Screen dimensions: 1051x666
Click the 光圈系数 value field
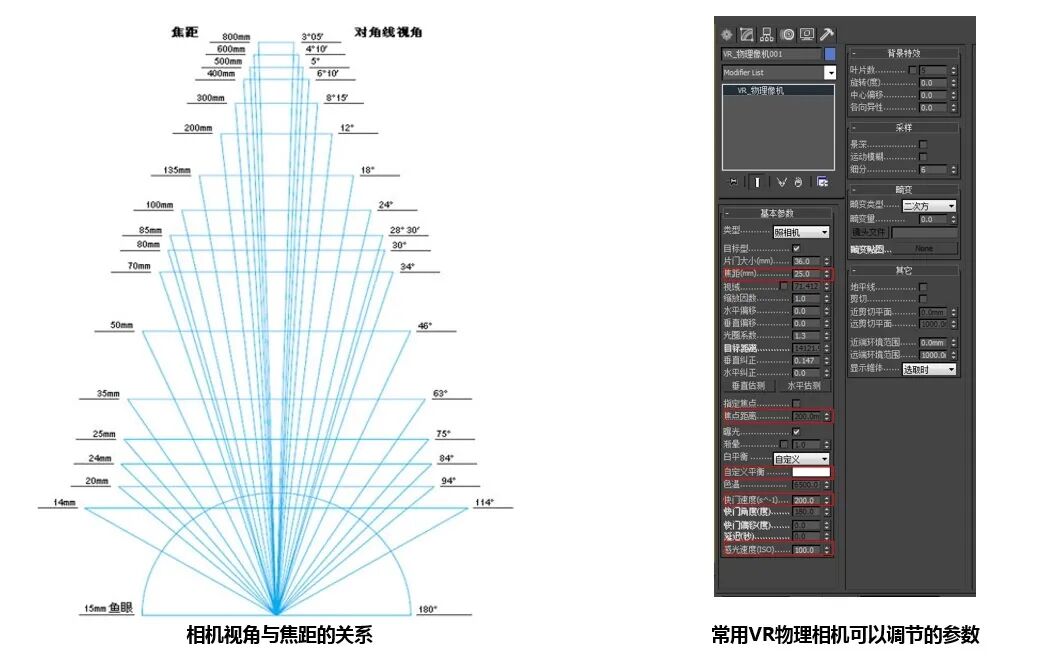pos(807,336)
